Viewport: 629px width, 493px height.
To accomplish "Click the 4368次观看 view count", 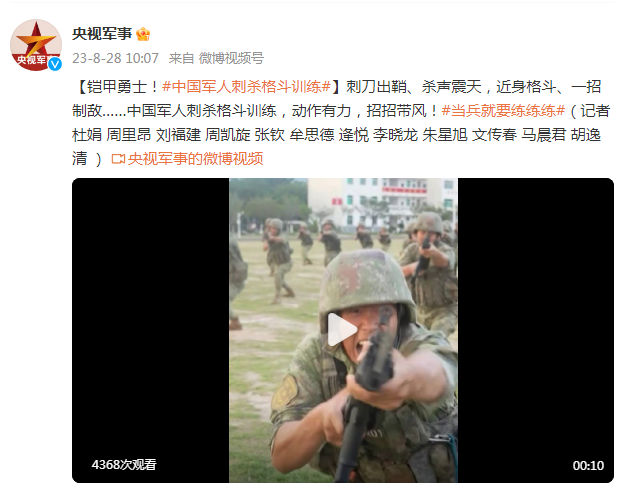I will [x=124, y=465].
